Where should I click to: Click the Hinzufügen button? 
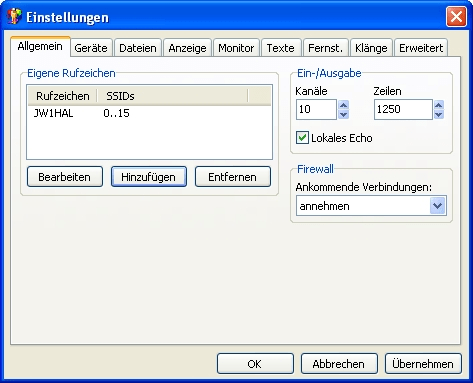[x=149, y=177]
